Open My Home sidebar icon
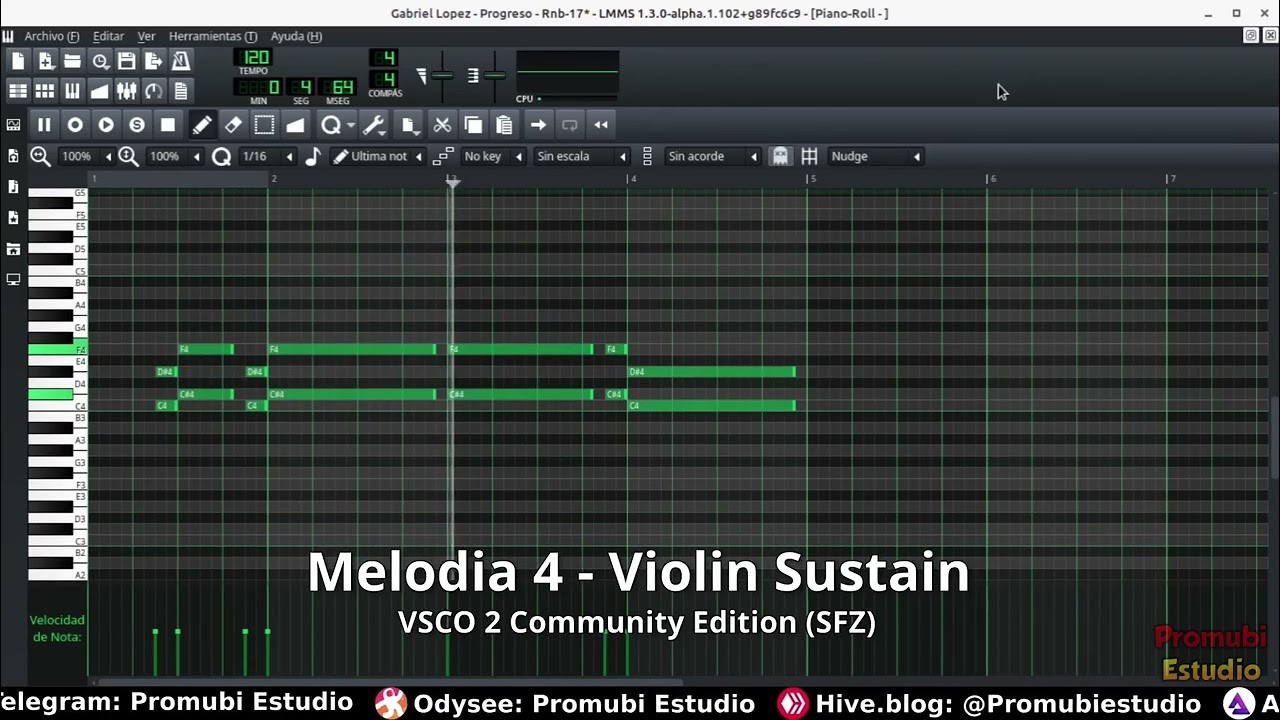This screenshot has width=1280, height=720. 13,249
